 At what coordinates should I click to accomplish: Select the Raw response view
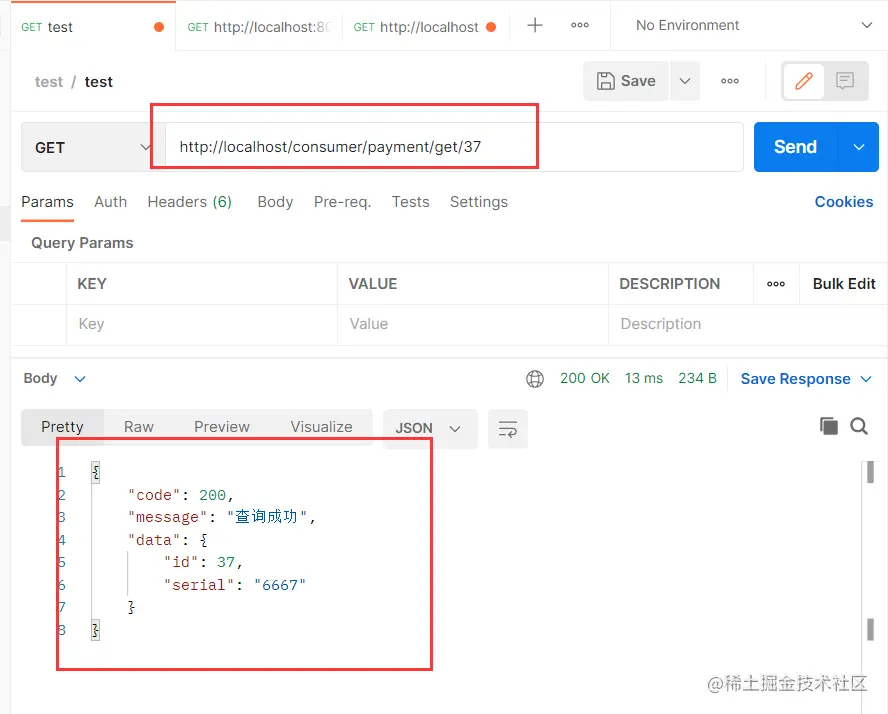click(139, 427)
